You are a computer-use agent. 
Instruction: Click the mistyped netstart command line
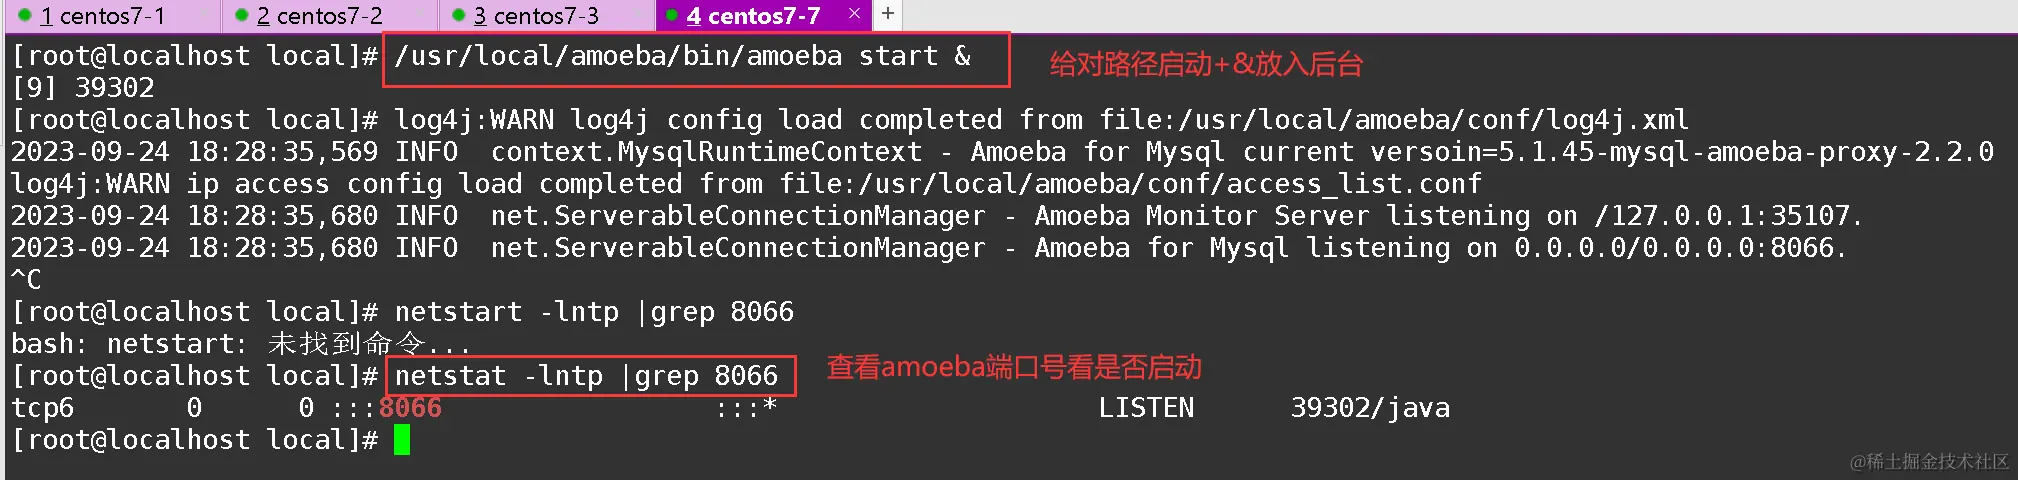tap(594, 312)
